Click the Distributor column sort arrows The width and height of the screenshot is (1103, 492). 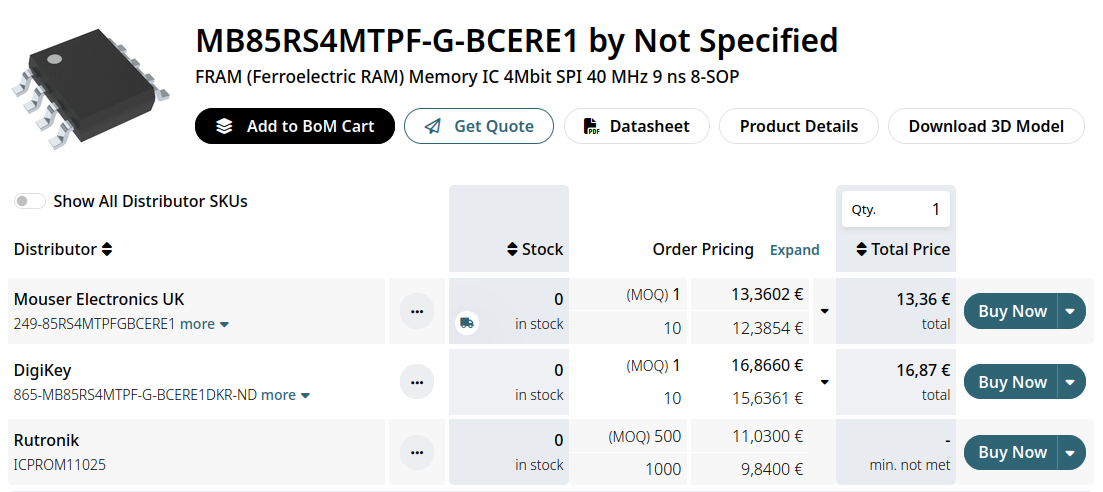pos(107,249)
